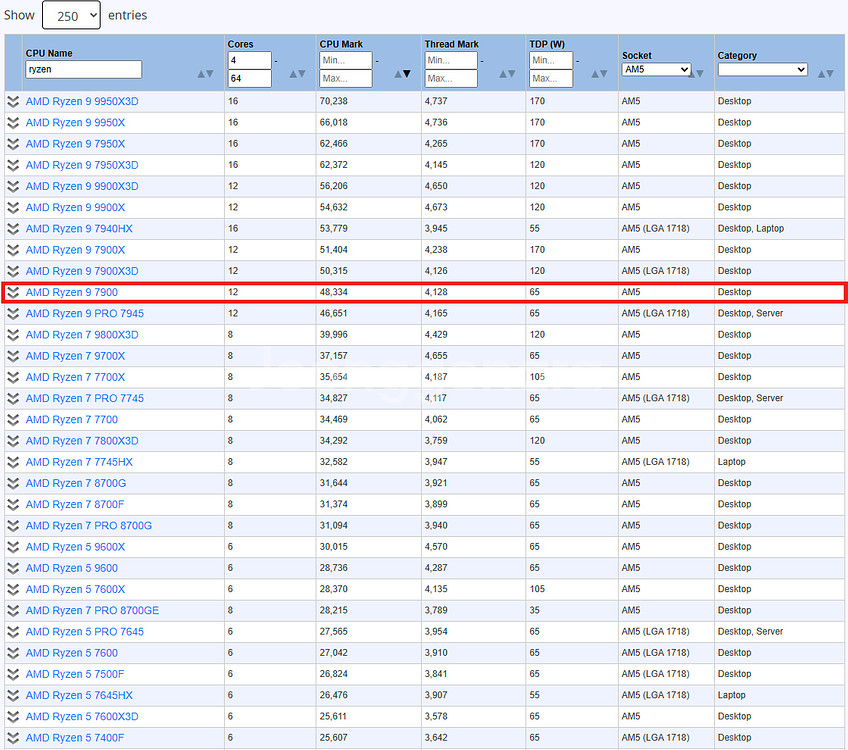Click the Thread Mark Min field

coord(451,60)
